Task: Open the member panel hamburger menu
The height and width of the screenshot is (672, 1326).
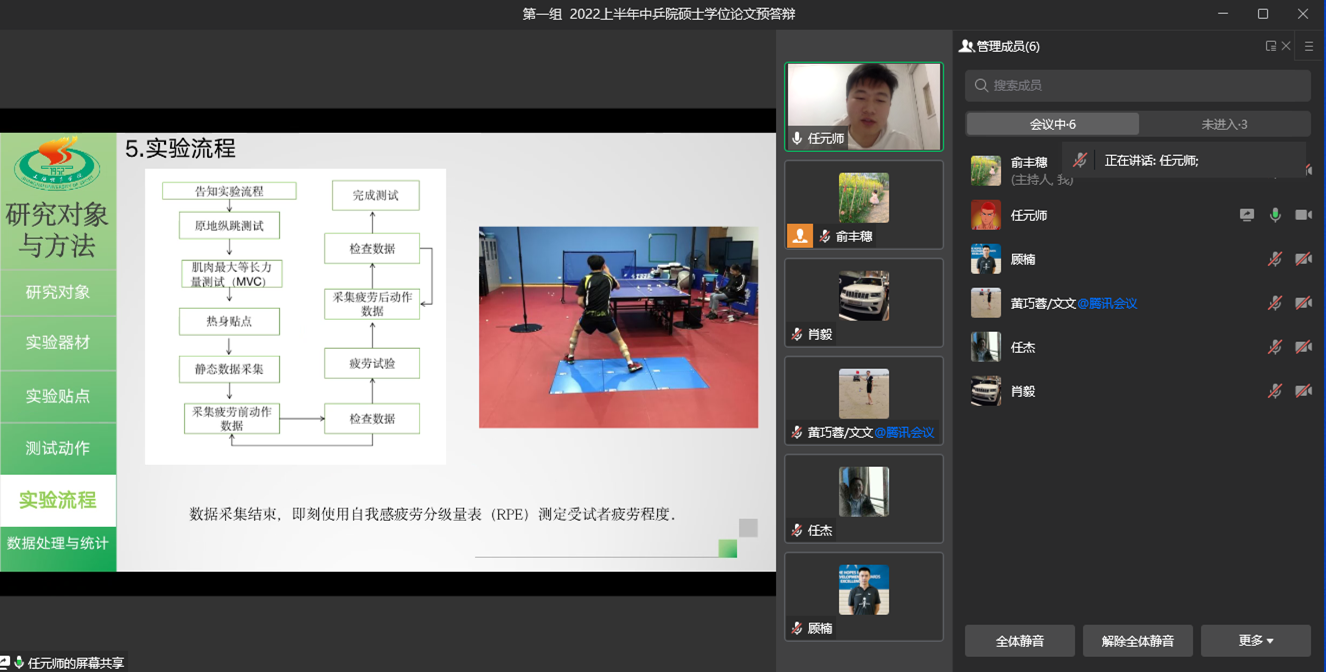Action: click(x=1309, y=46)
